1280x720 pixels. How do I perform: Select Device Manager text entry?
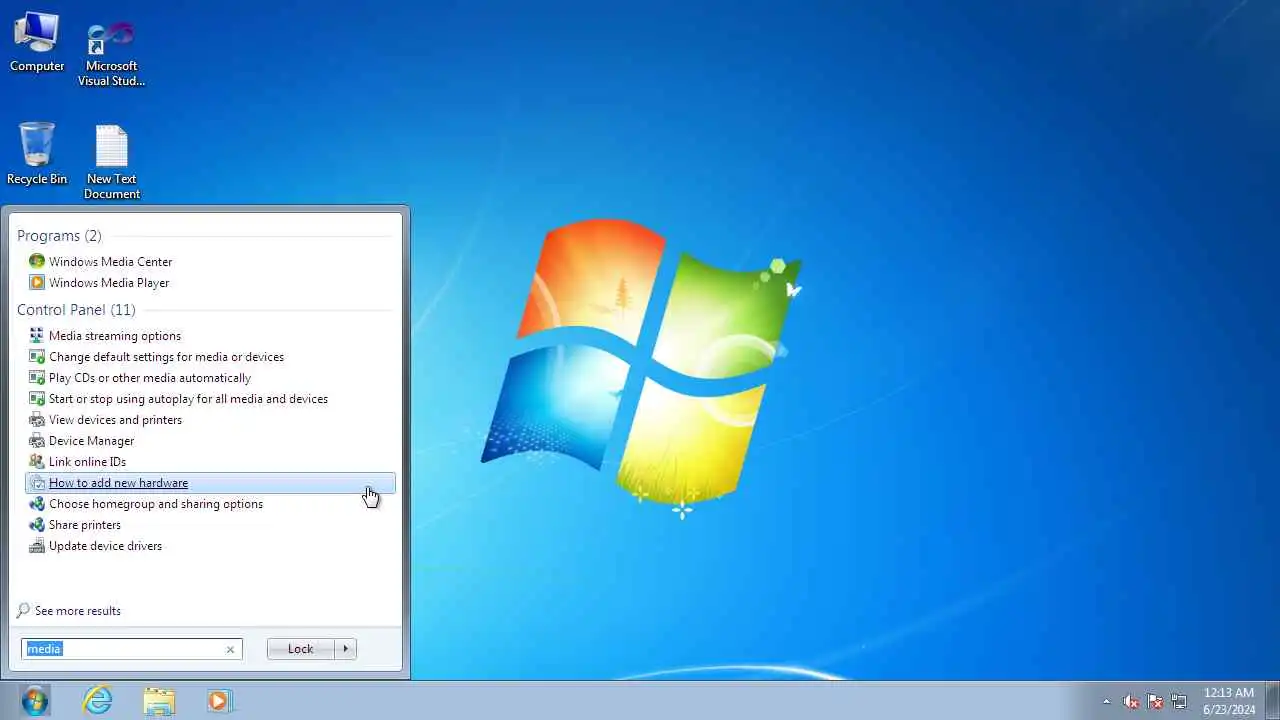pyautogui.click(x=91, y=441)
